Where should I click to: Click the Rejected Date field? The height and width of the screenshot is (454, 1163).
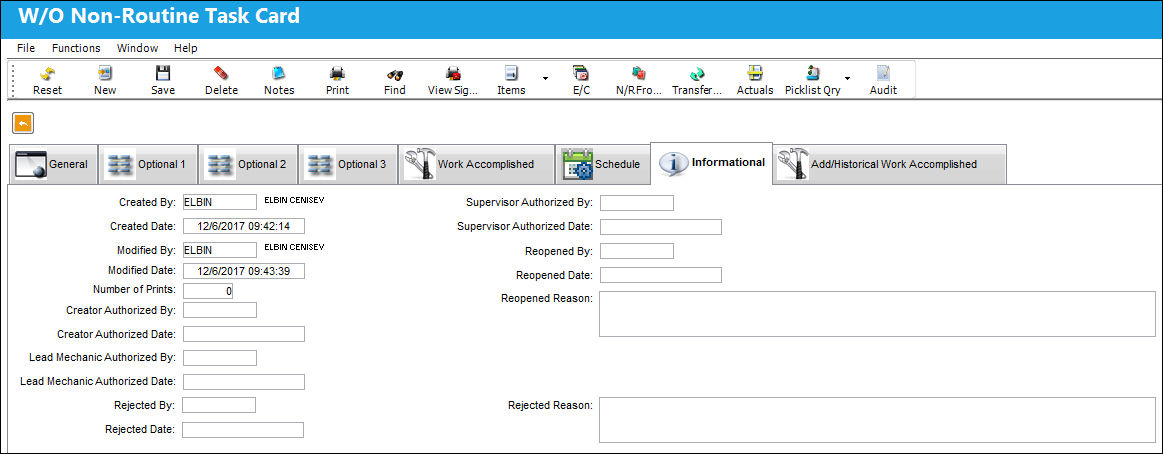coord(243,430)
